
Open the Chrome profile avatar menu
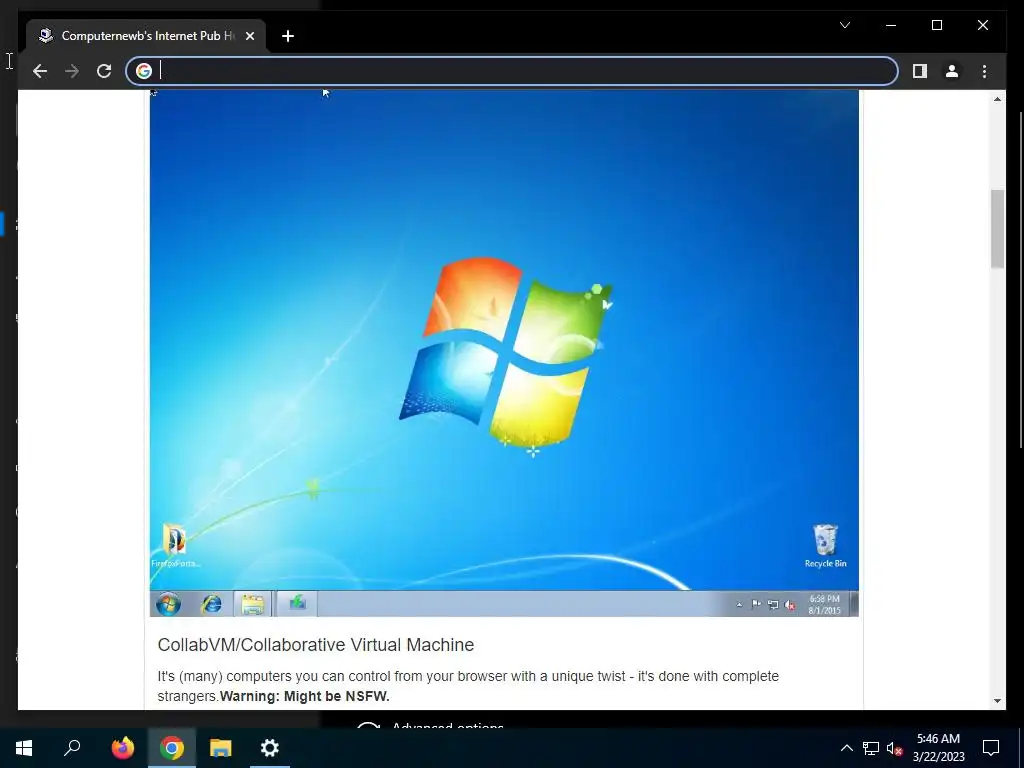(x=952, y=71)
